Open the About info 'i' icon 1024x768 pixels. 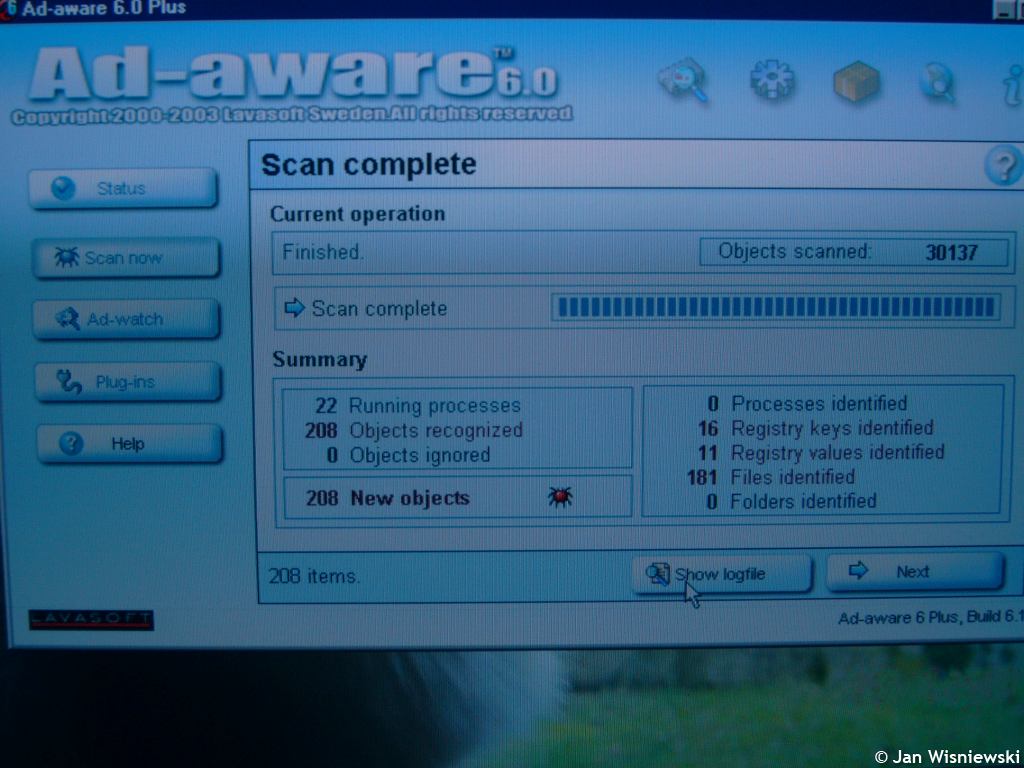[x=1011, y=84]
